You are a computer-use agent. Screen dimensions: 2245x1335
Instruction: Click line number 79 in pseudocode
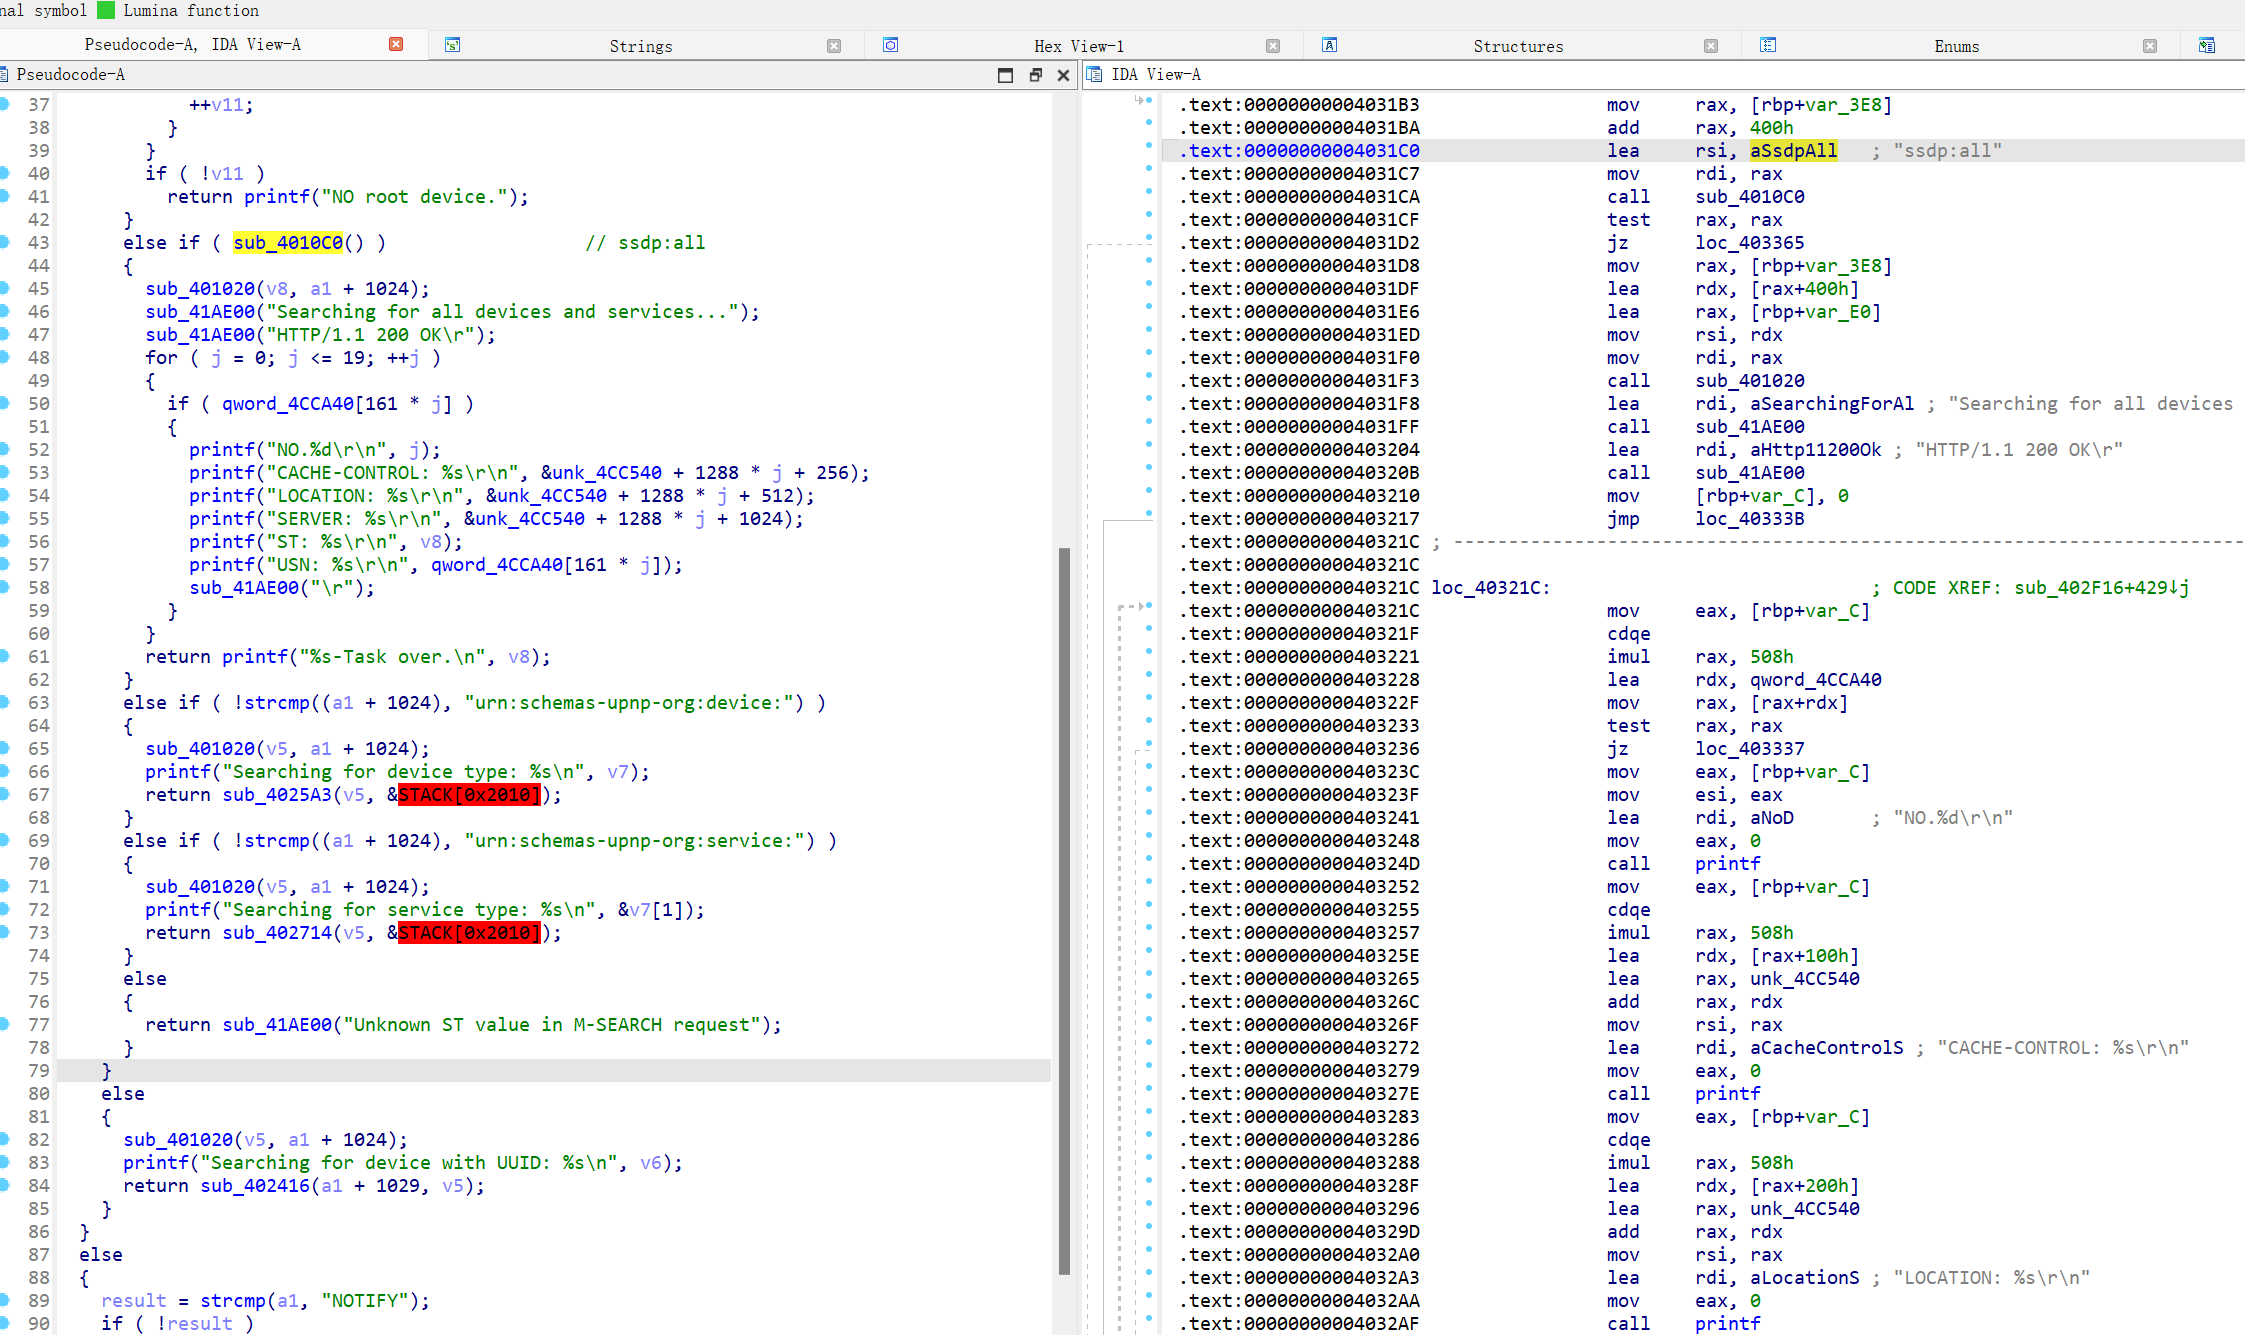tap(38, 1070)
